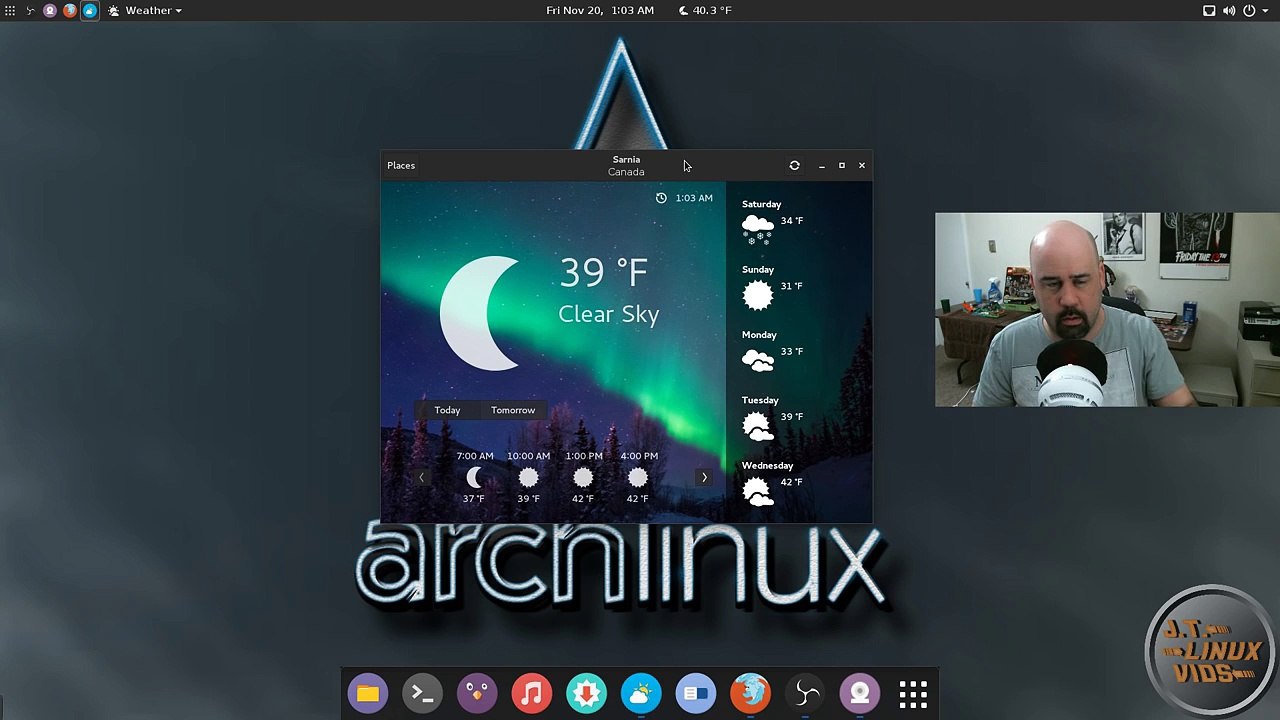Close the Weather window
1280x720 pixels.
click(862, 165)
